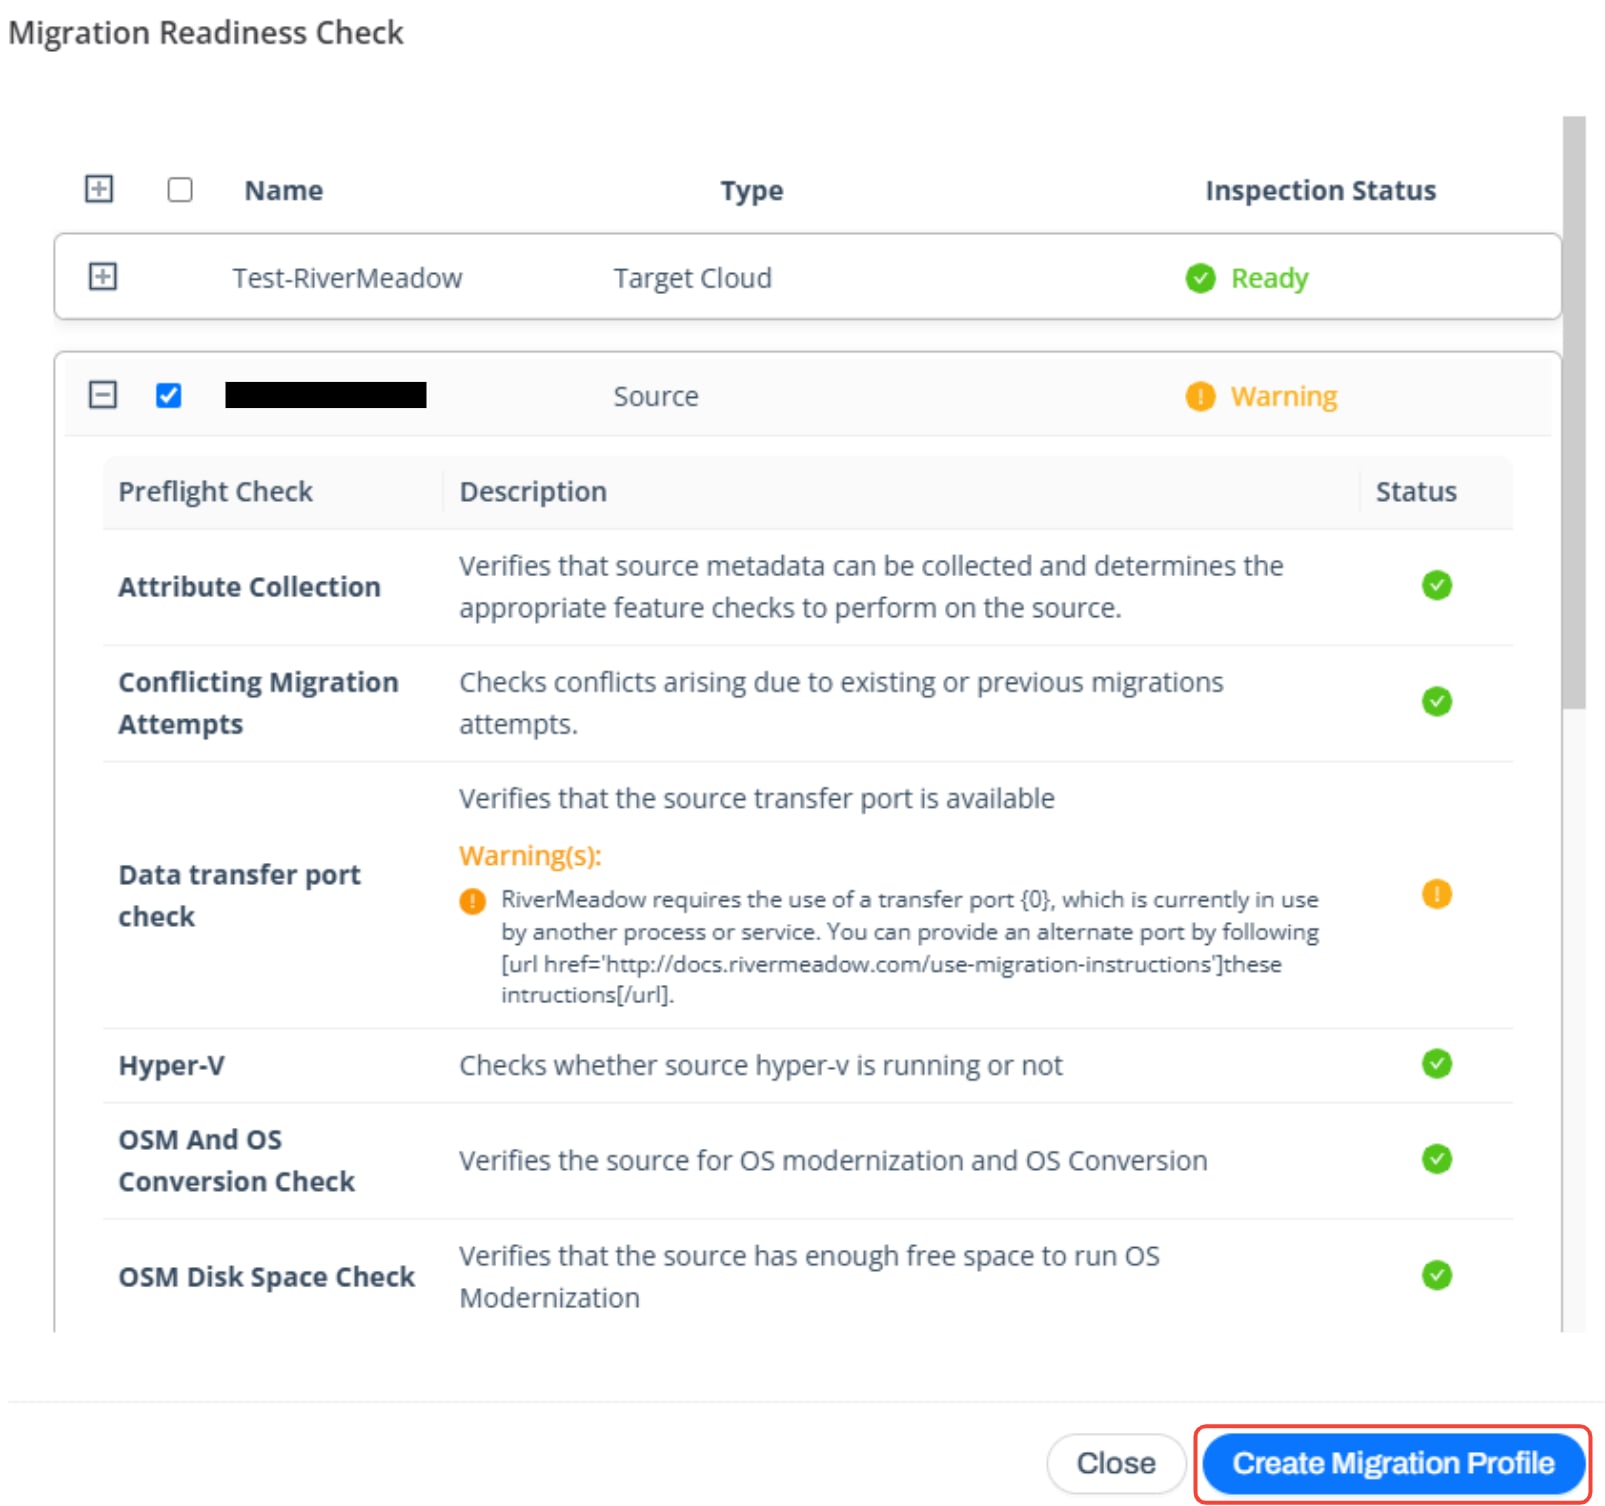1605x1506 pixels.
Task: Click the Attribute Collection description text
Action: pyautogui.click(x=871, y=586)
